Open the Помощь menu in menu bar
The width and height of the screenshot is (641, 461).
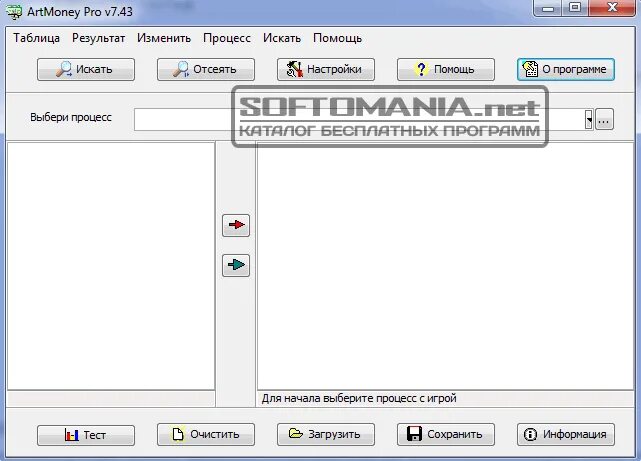(x=337, y=38)
